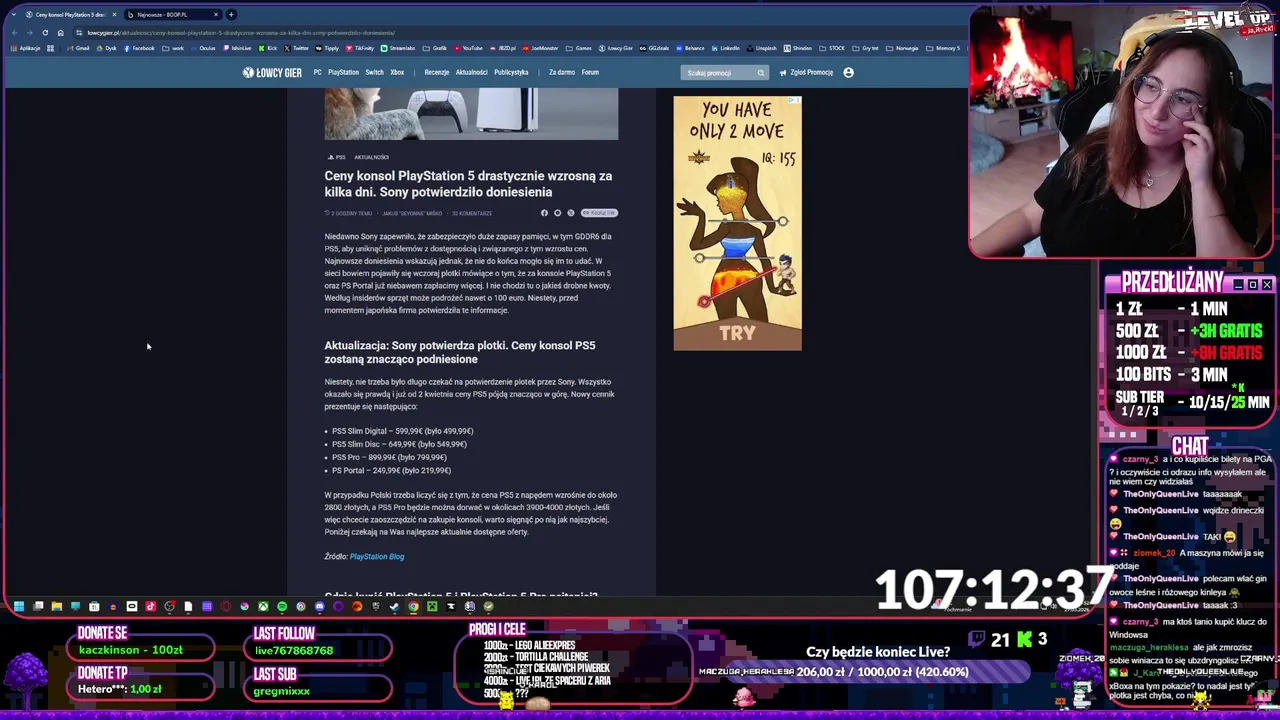Open the Xbox menu item

point(397,72)
